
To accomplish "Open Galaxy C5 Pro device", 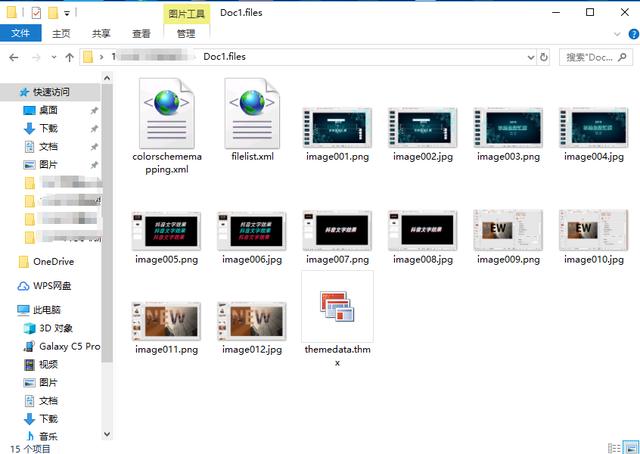I will (x=69, y=347).
